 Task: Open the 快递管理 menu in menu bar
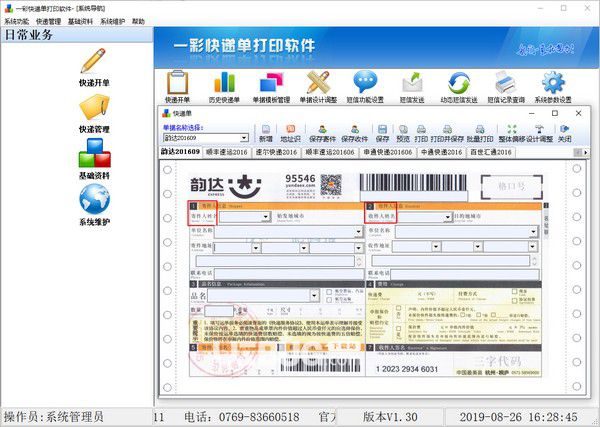[49, 21]
